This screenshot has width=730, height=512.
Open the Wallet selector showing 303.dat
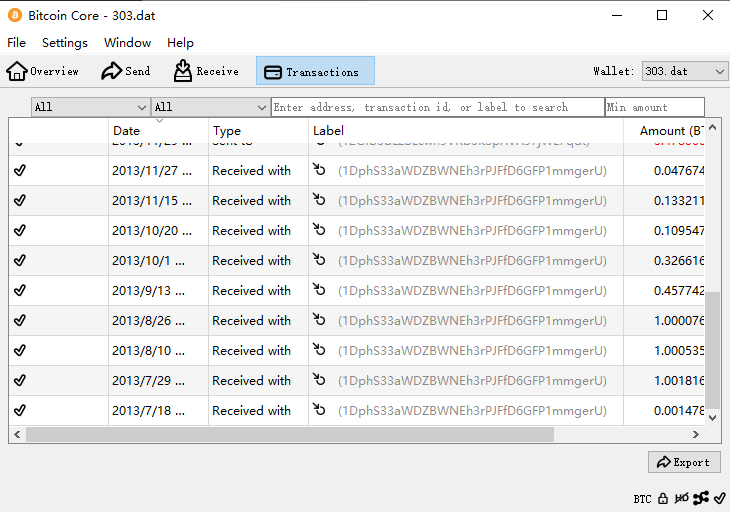[x=684, y=71]
